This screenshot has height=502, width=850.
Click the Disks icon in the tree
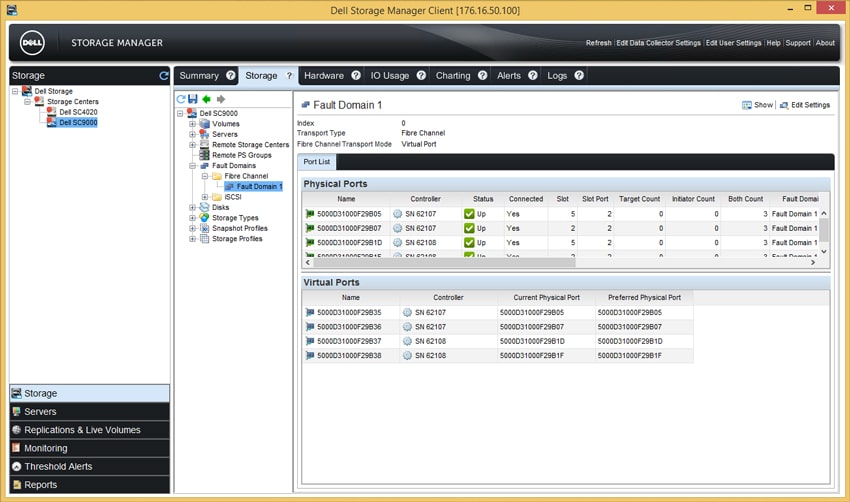204,207
